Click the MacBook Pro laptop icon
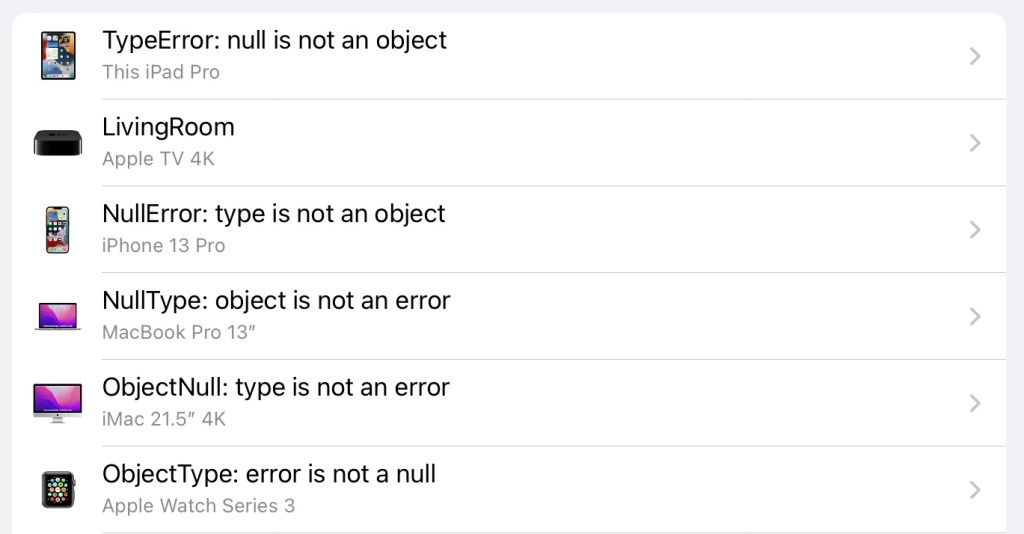The height and width of the screenshot is (534, 1024). [58, 317]
